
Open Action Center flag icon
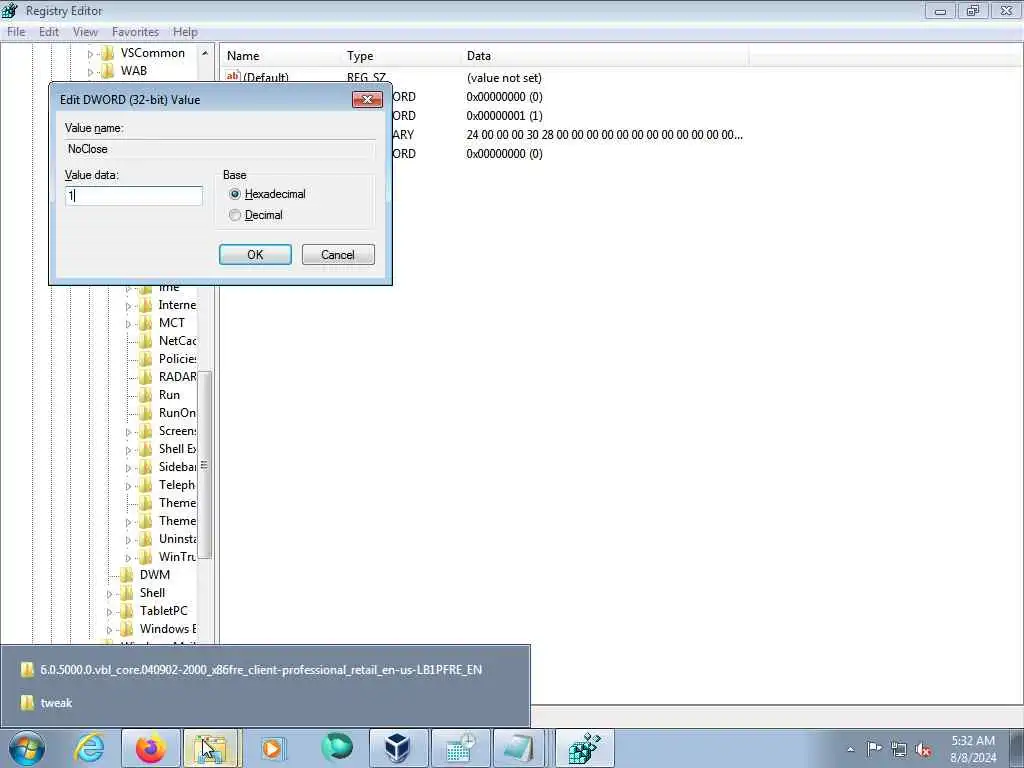coord(874,748)
